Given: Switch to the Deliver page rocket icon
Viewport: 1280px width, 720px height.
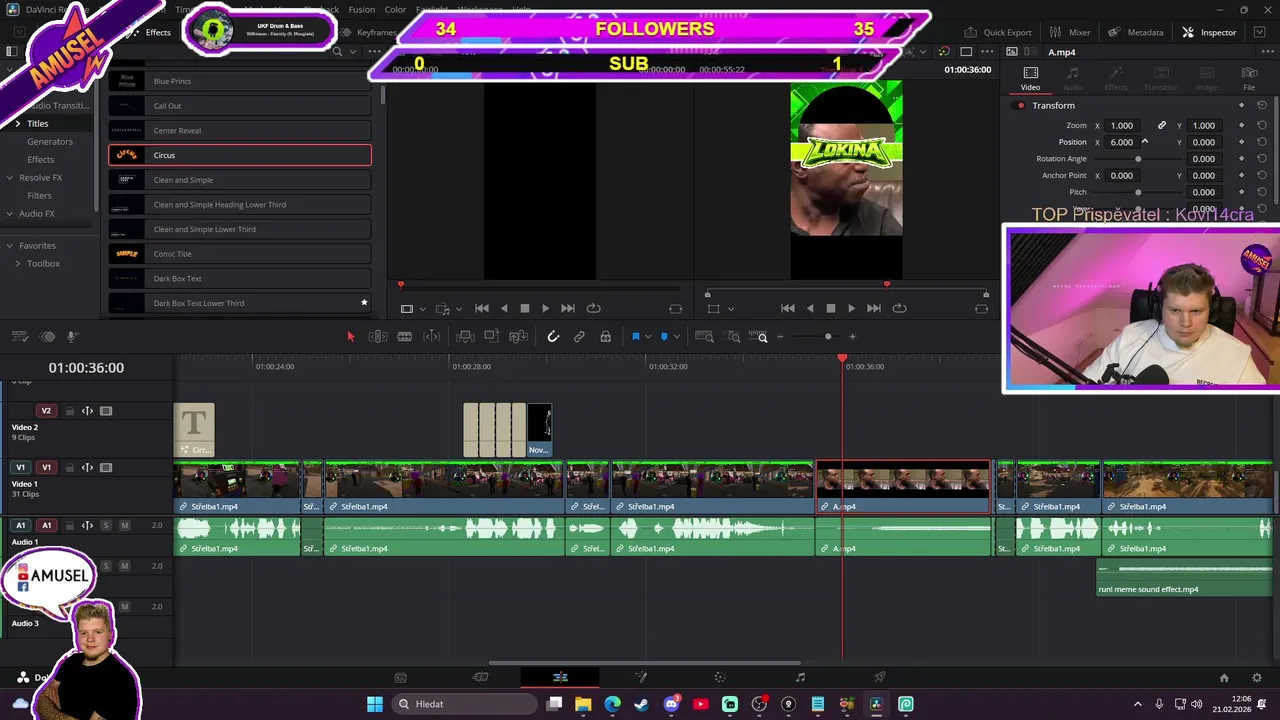Looking at the screenshot, I should (880, 677).
